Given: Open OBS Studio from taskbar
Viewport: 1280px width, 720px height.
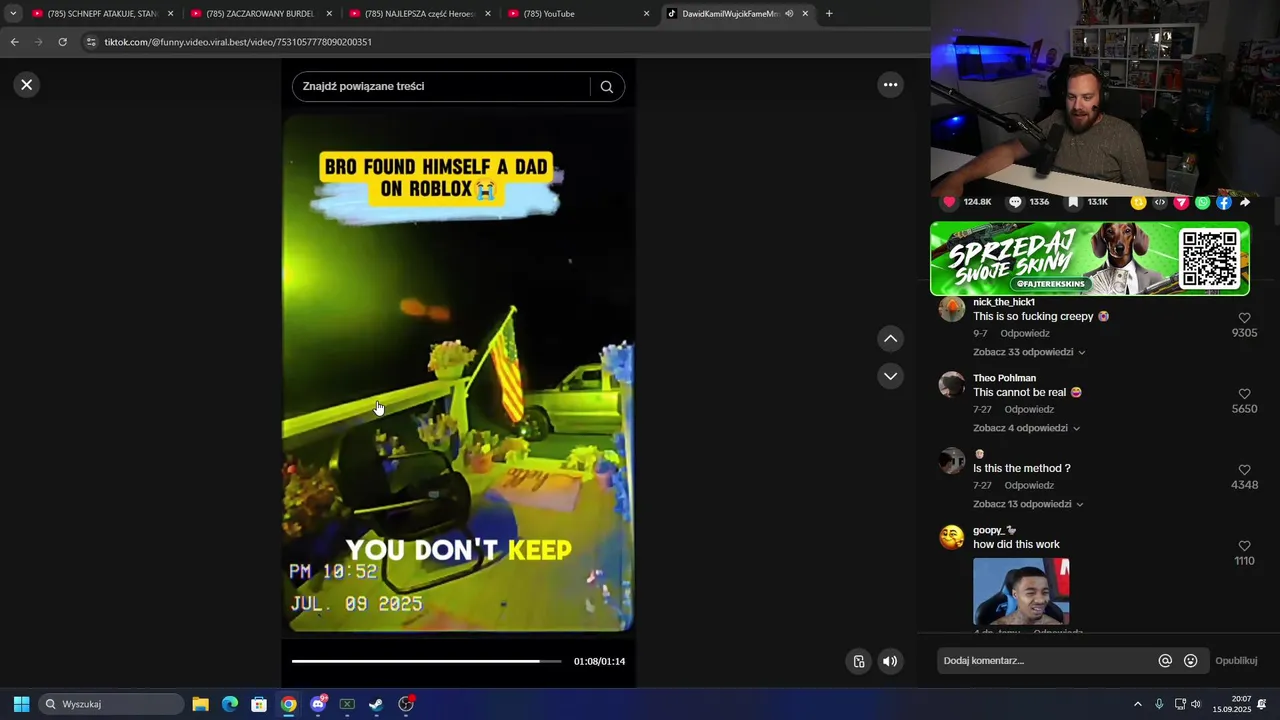Looking at the screenshot, I should (406, 704).
